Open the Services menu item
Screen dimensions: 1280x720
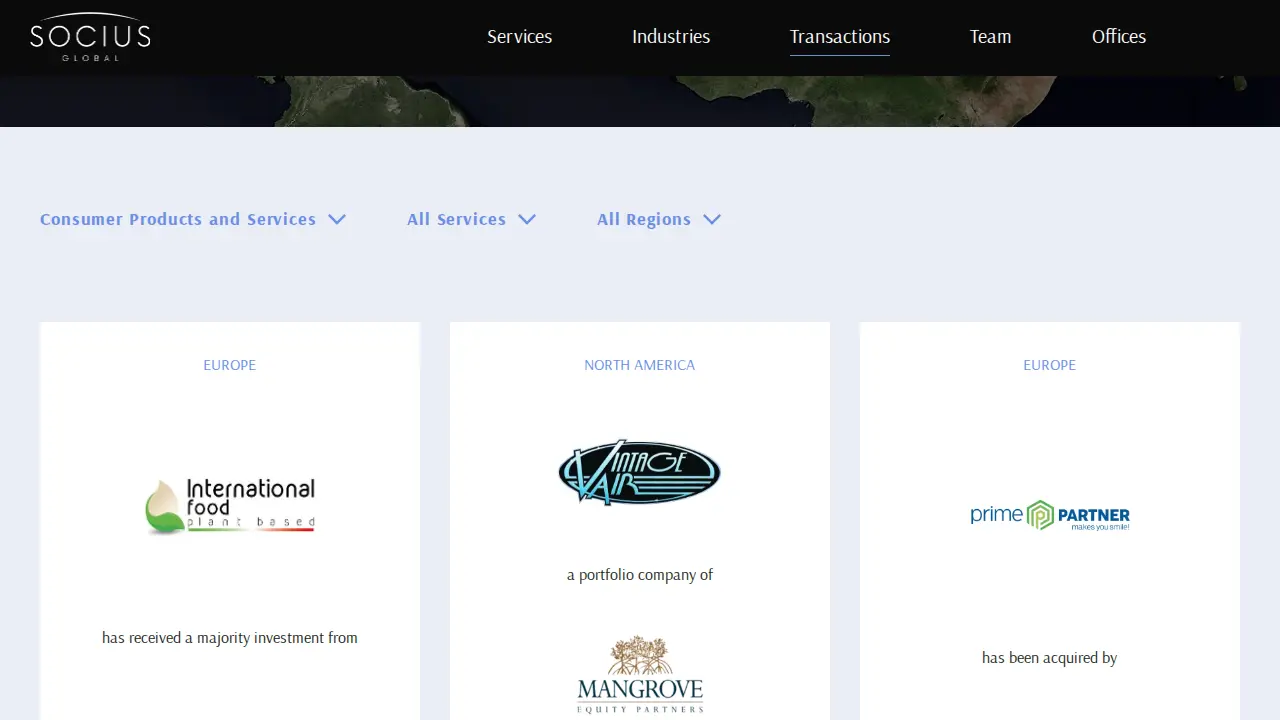point(519,37)
